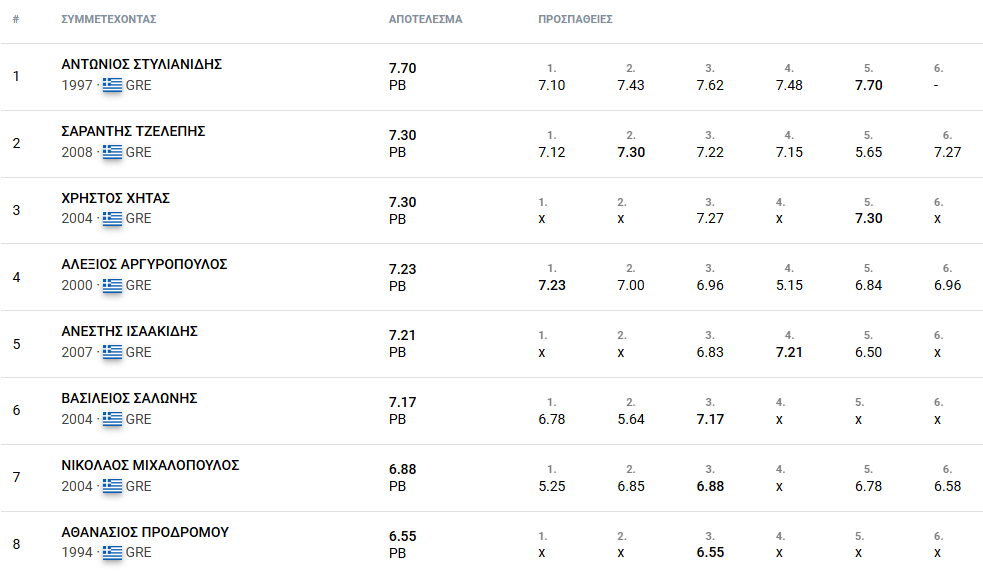Image resolution: width=983 pixels, height=572 pixels.
Task: Click the ΑΠΟΤΕΛΕΣΜΑ column header
Action: (x=425, y=19)
